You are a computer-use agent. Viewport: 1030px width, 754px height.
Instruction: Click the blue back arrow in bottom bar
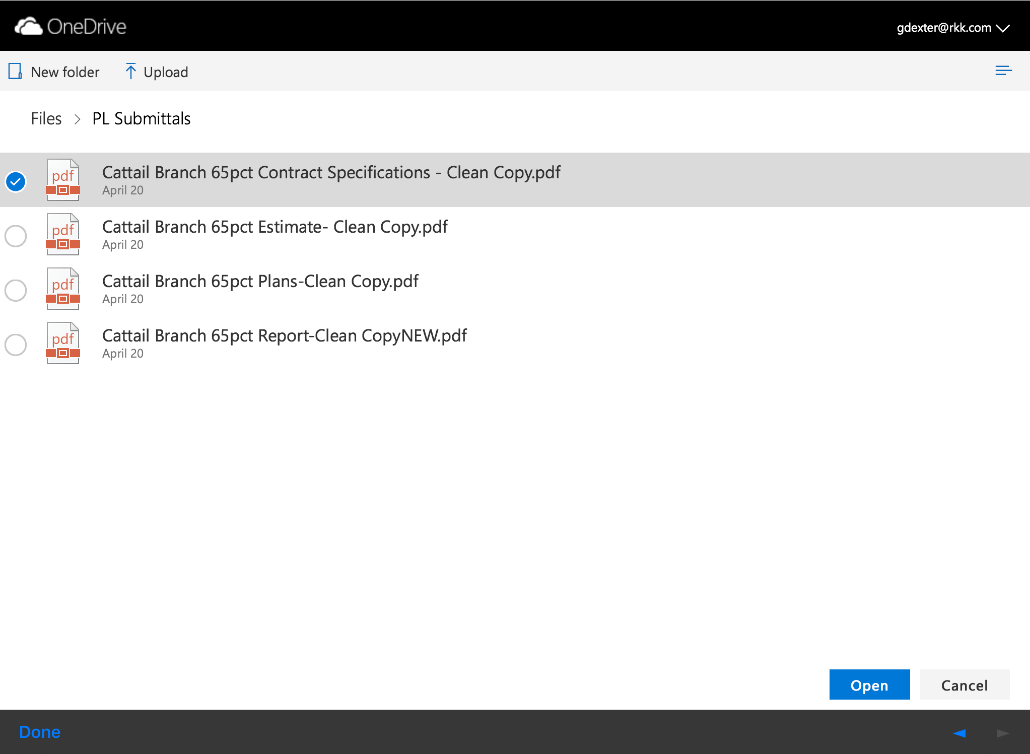[x=960, y=733]
